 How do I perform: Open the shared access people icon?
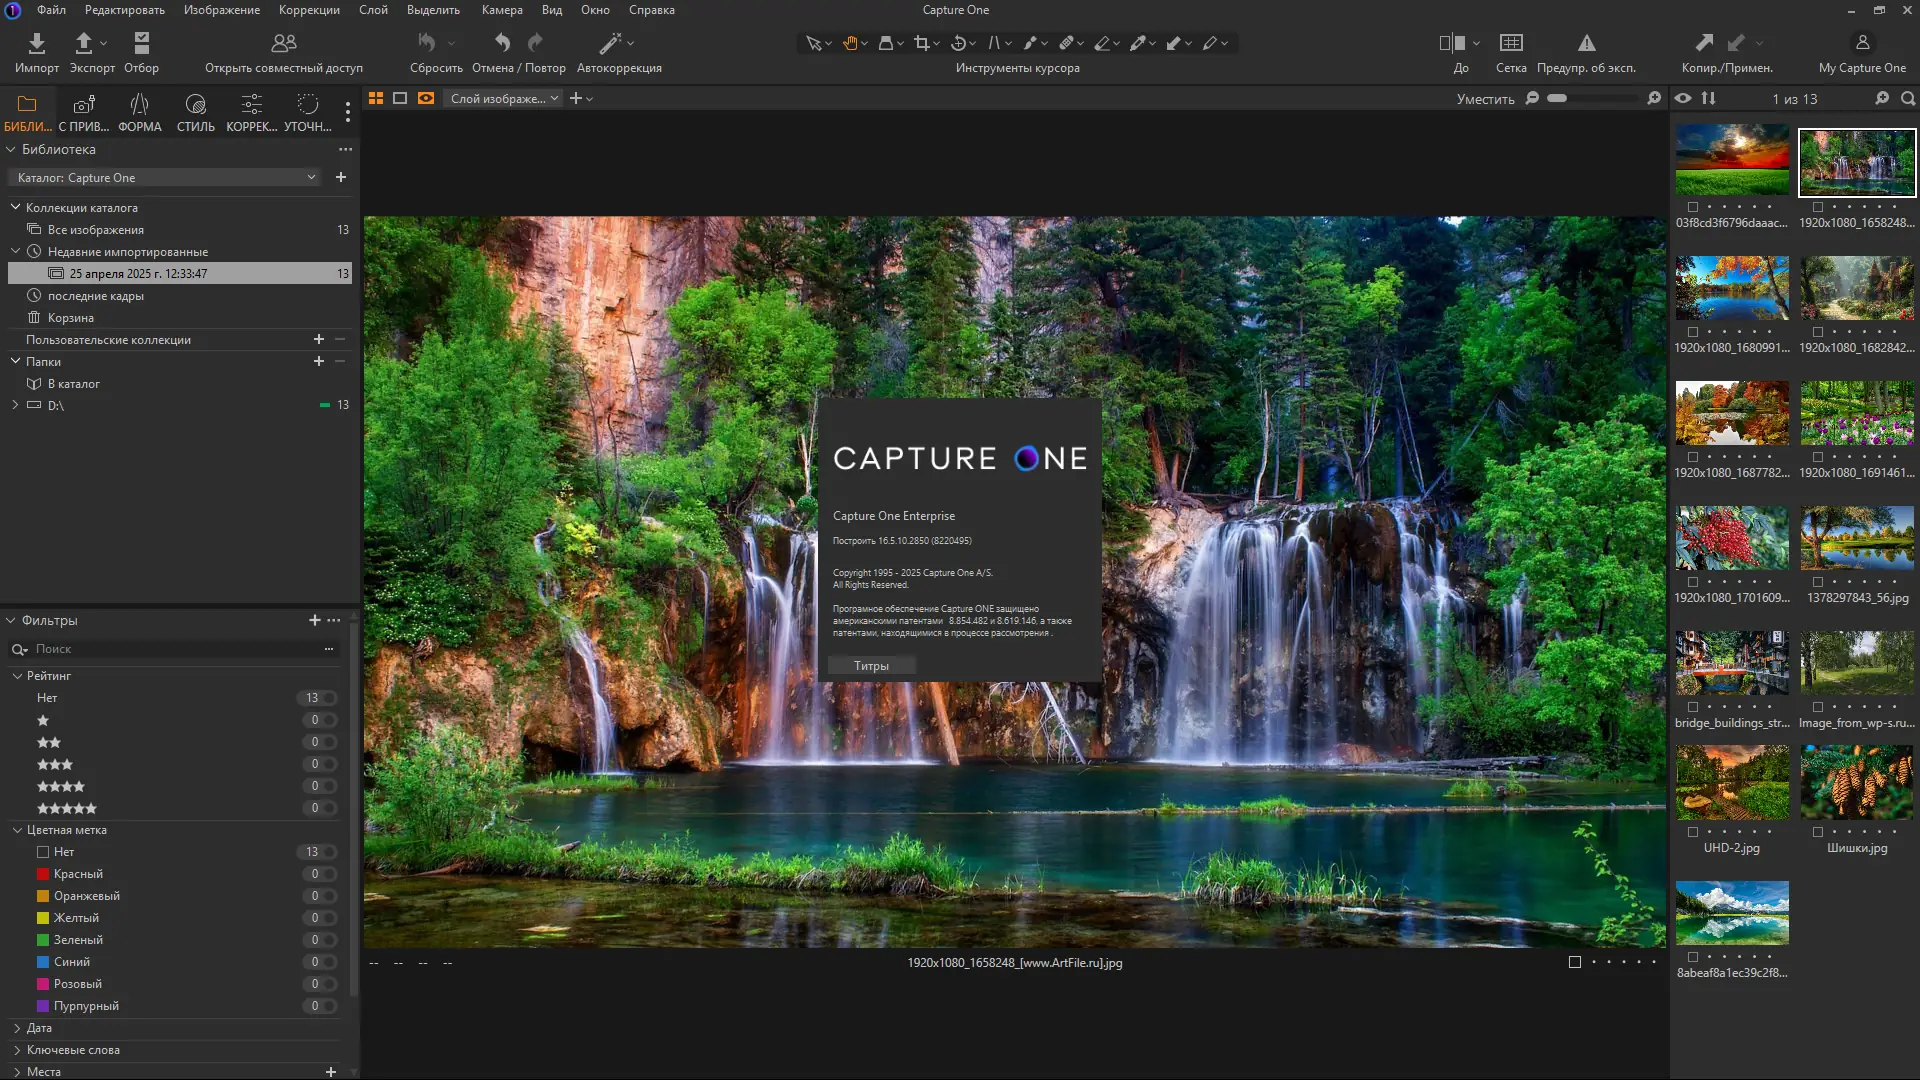[284, 43]
